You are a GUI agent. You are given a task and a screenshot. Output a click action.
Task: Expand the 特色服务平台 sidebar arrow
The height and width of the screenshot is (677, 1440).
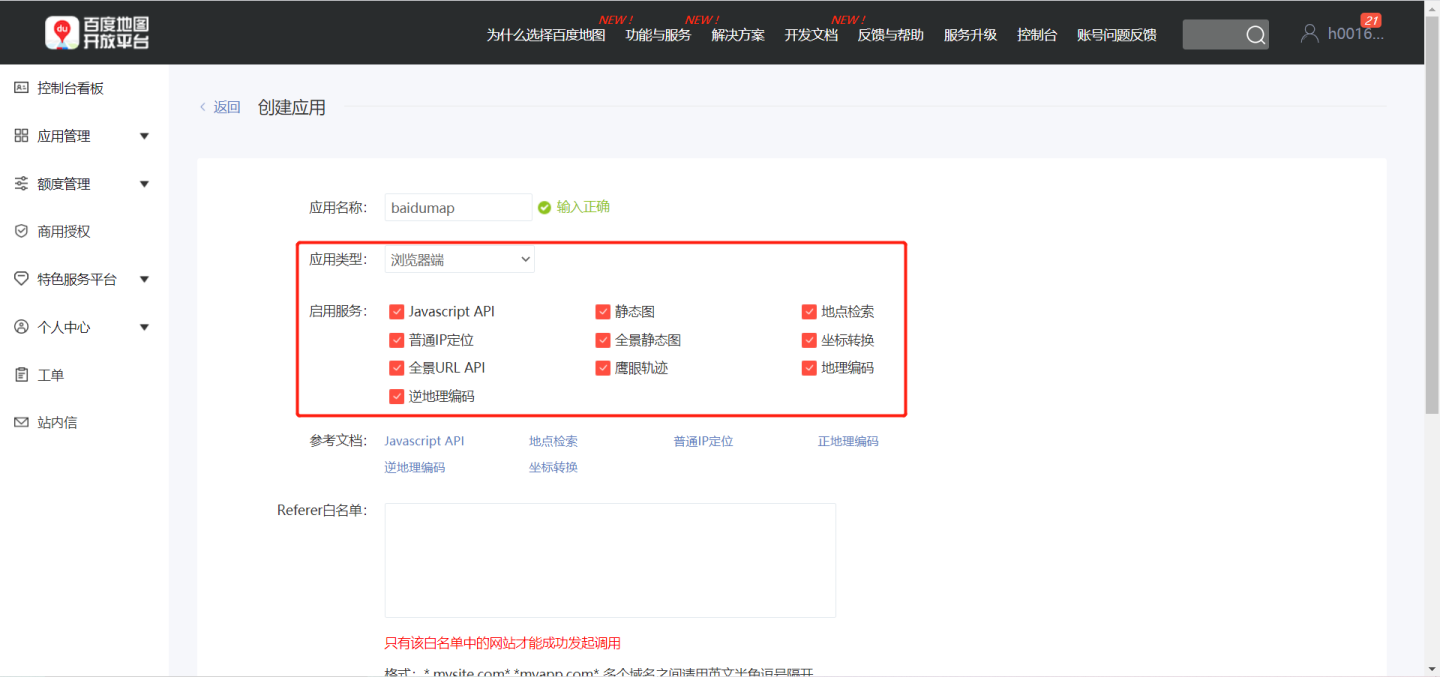[144, 279]
